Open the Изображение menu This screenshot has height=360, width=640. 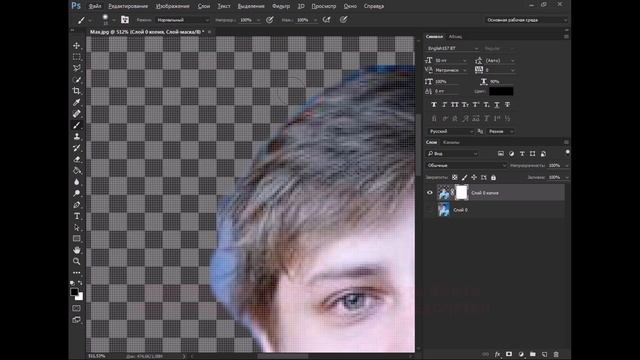point(173,6)
